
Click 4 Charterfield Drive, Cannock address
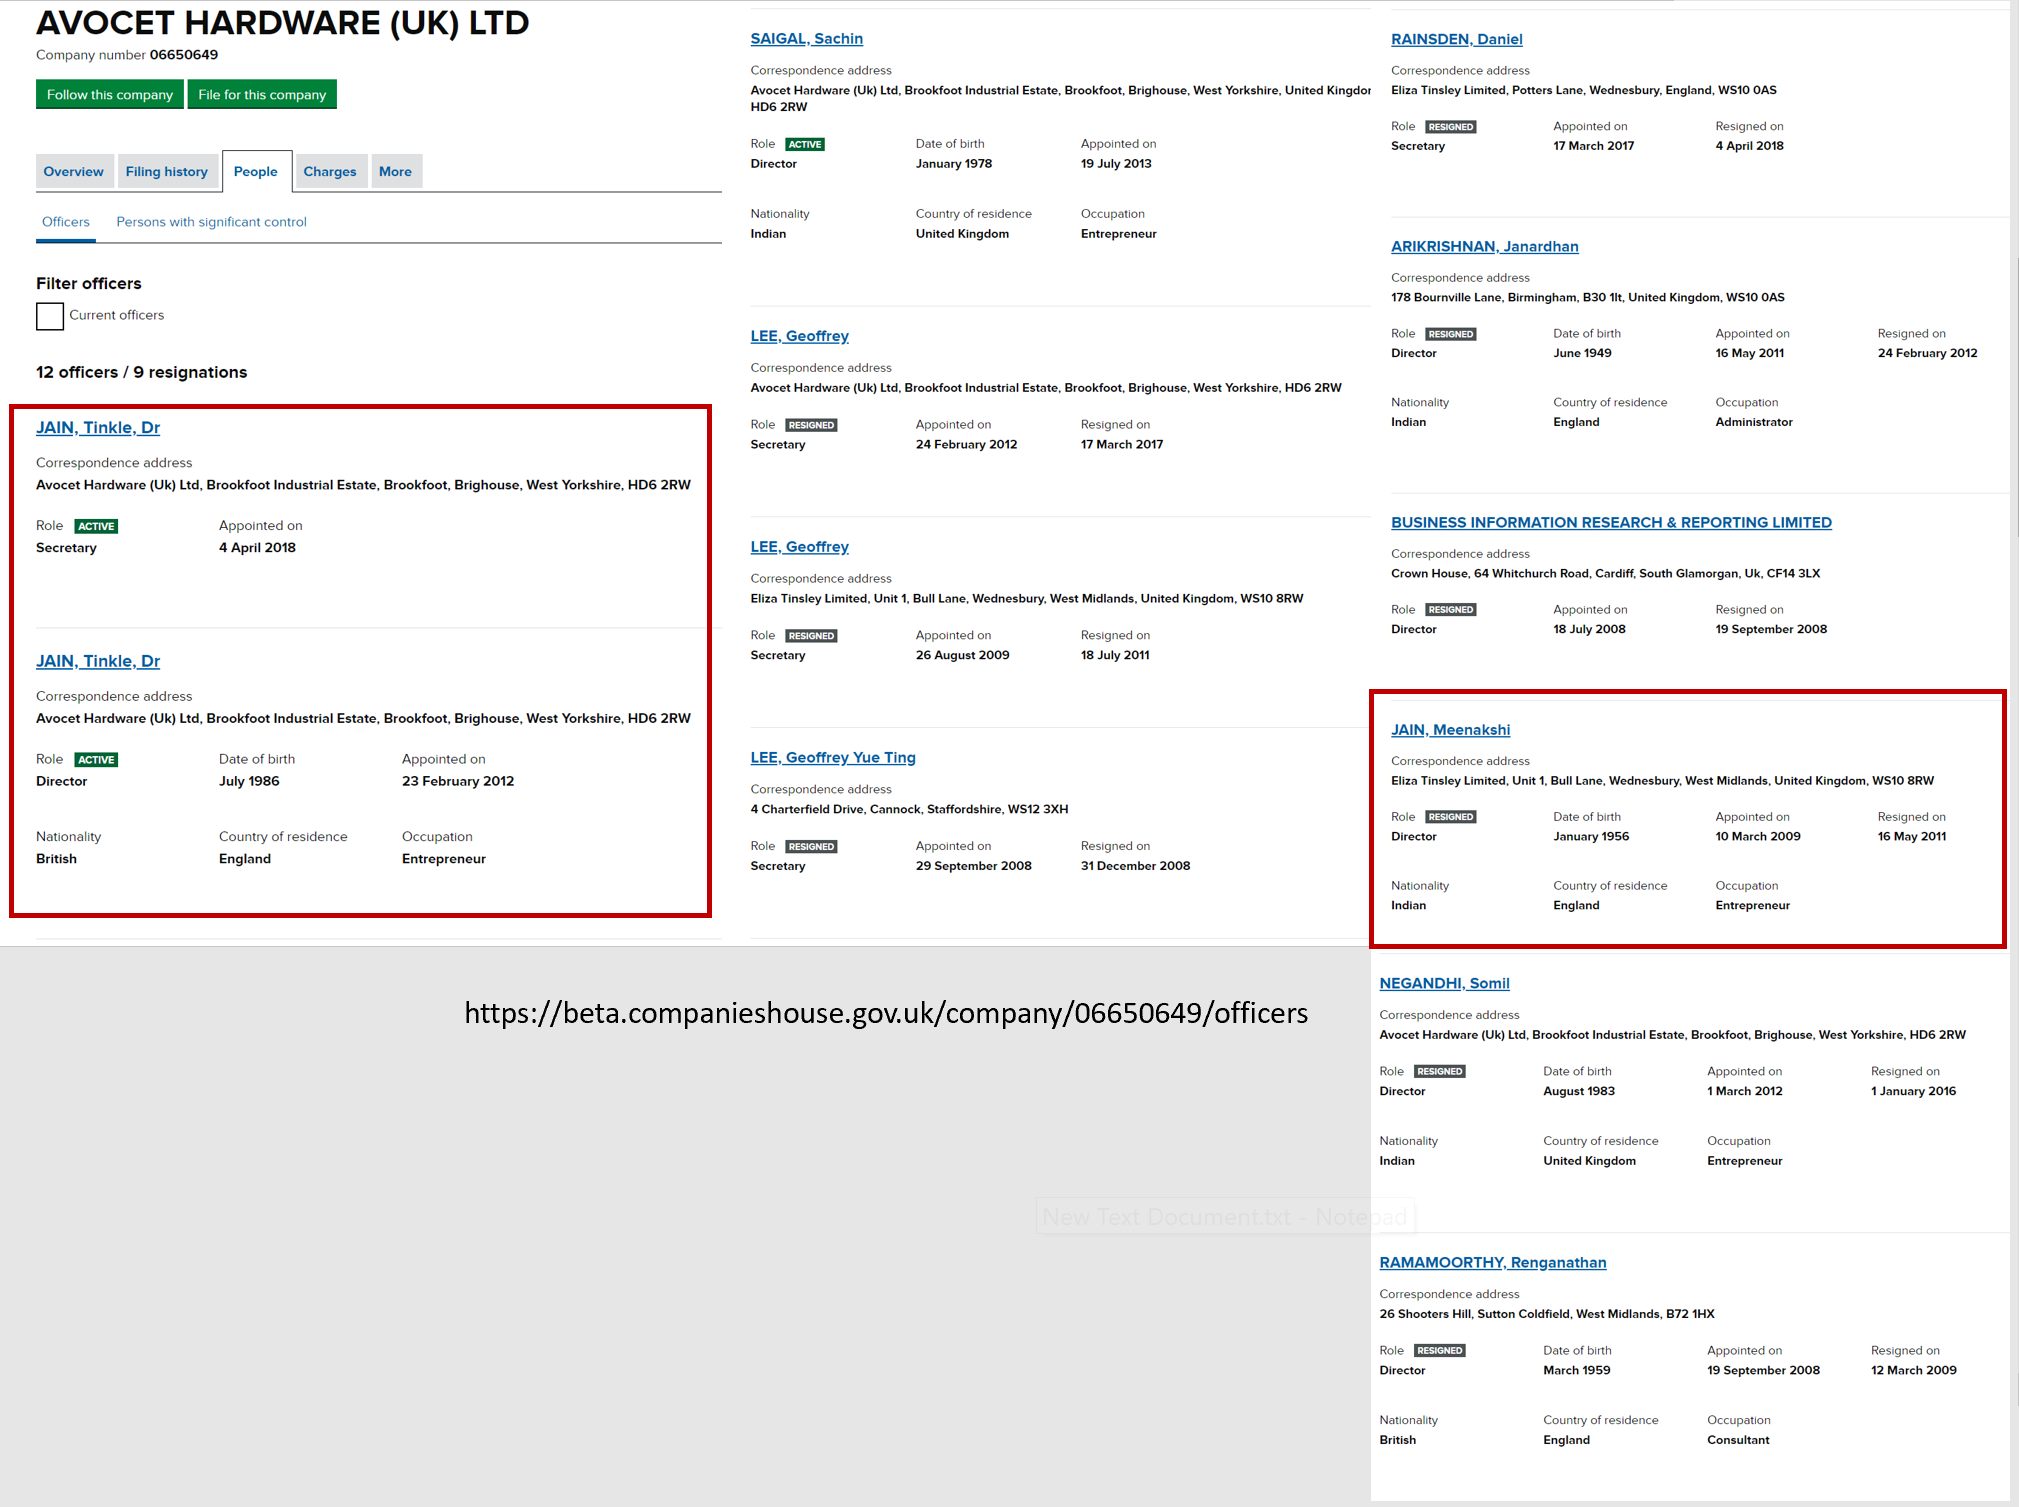[x=909, y=809]
